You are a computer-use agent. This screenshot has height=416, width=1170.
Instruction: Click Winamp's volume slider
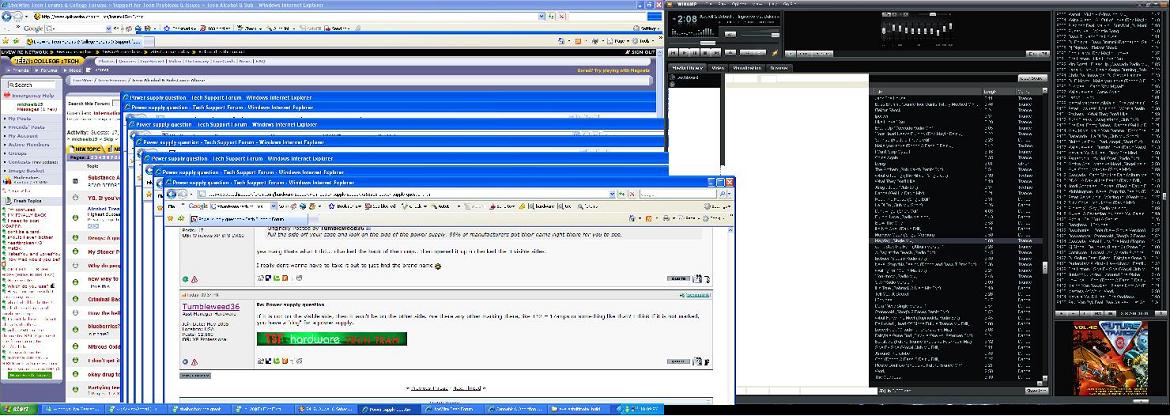(760, 35)
